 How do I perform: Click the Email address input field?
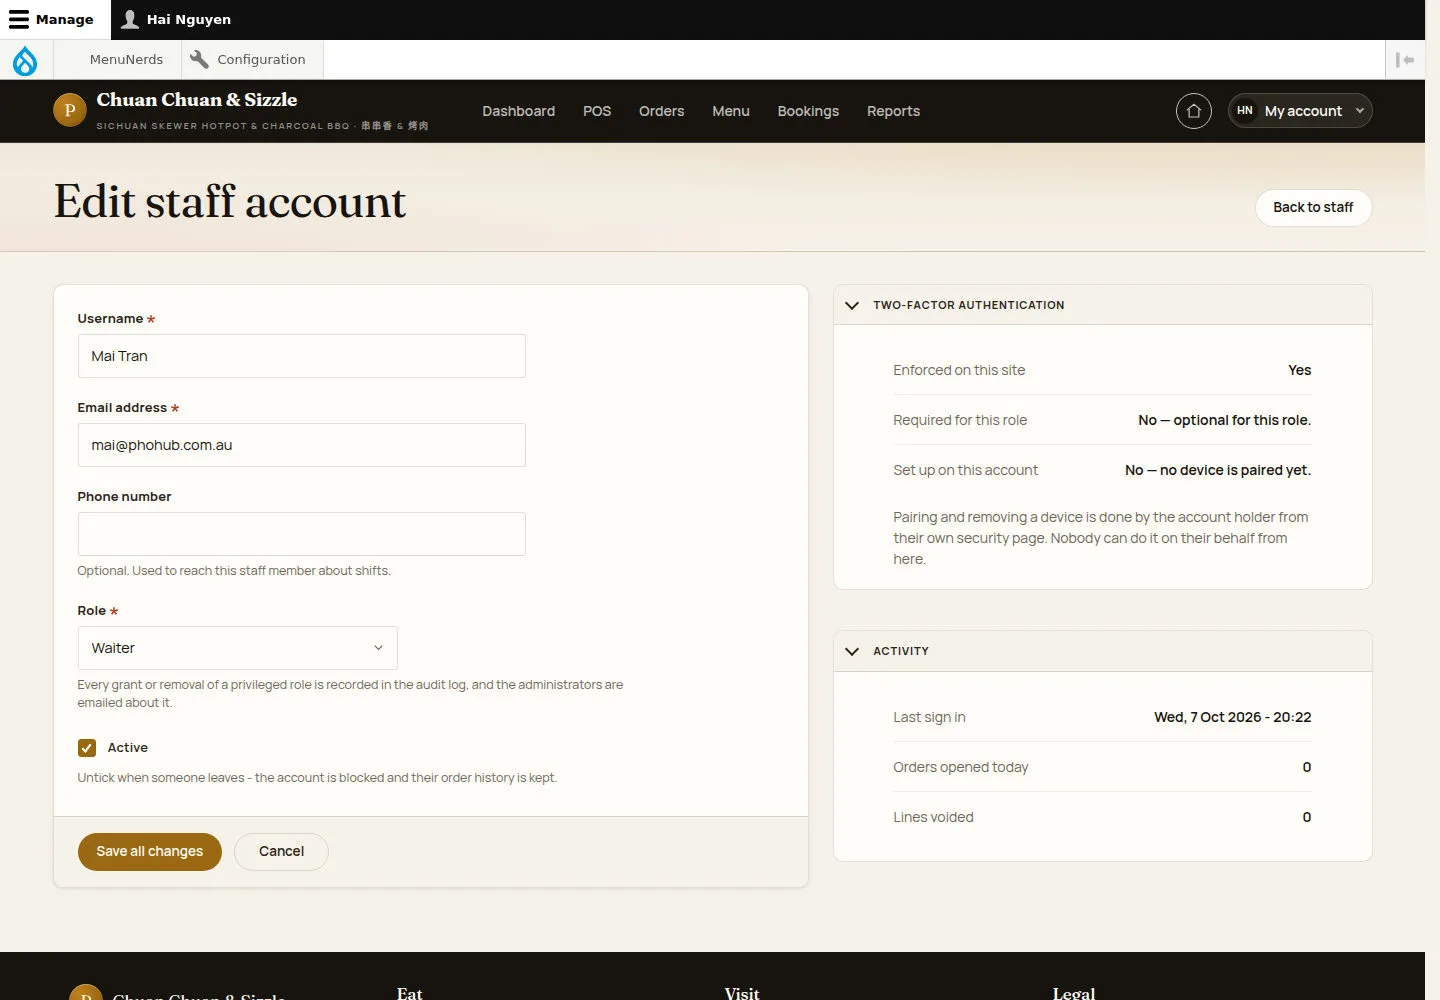tap(302, 445)
